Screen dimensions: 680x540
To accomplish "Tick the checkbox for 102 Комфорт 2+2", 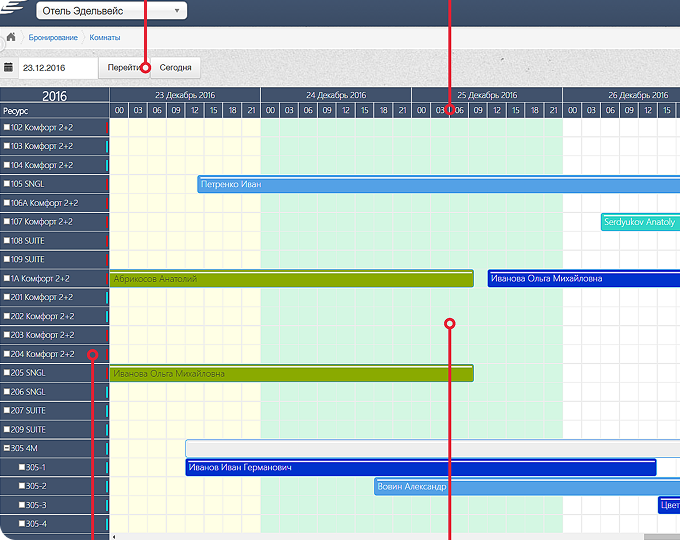I will tap(7, 127).
